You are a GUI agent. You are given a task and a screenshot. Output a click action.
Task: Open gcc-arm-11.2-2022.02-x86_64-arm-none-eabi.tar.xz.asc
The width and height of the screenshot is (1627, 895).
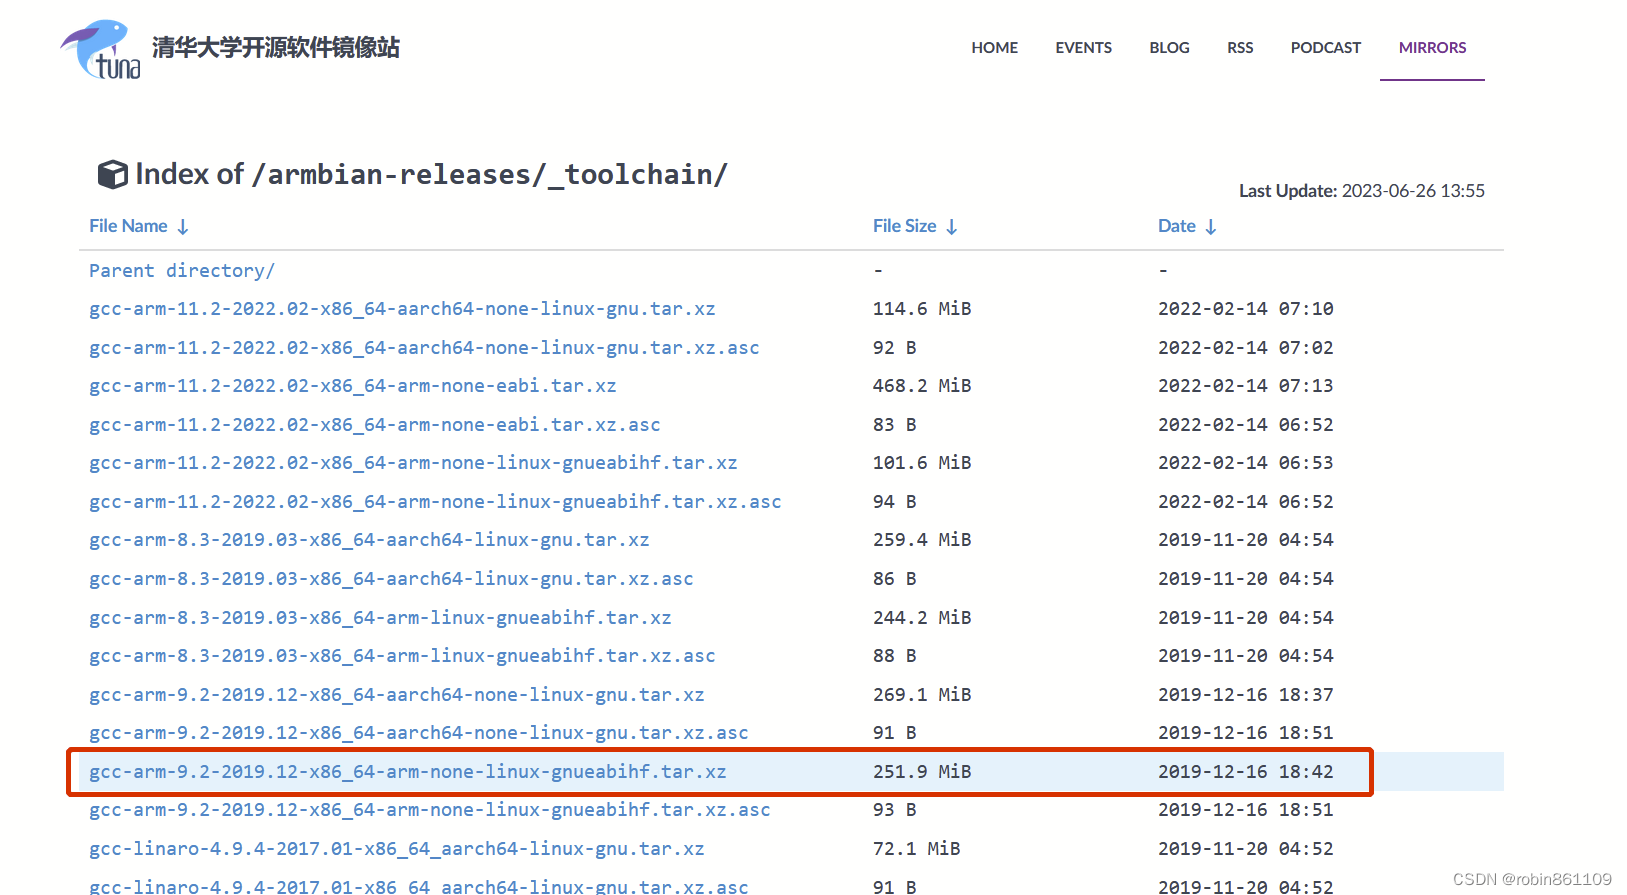tap(375, 425)
